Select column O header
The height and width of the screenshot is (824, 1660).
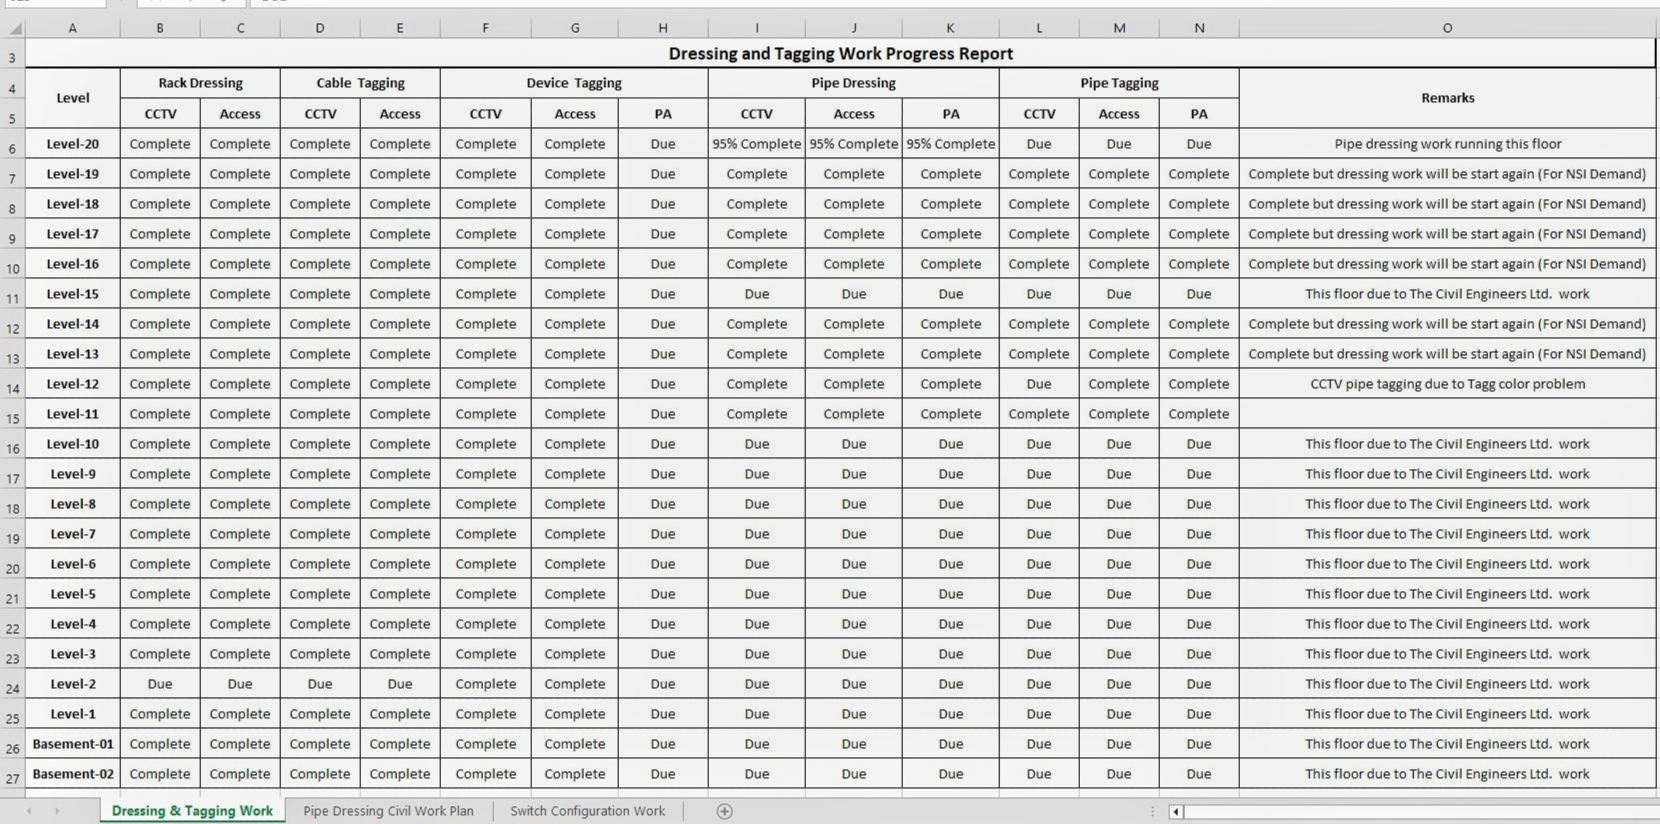click(1447, 28)
